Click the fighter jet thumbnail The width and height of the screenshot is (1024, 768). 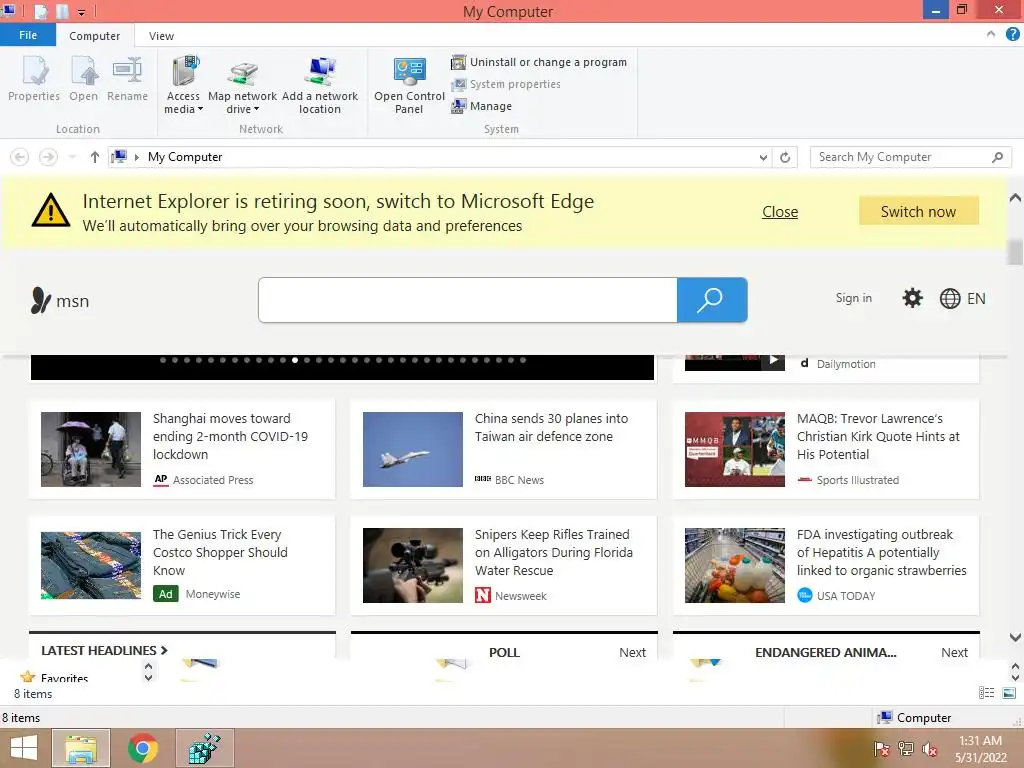[413, 449]
